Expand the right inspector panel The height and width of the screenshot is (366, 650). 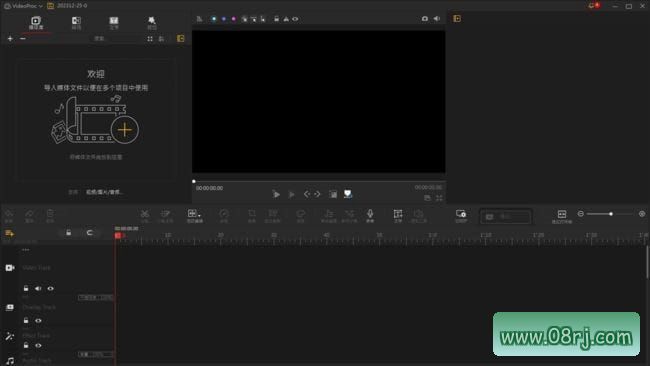(457, 19)
